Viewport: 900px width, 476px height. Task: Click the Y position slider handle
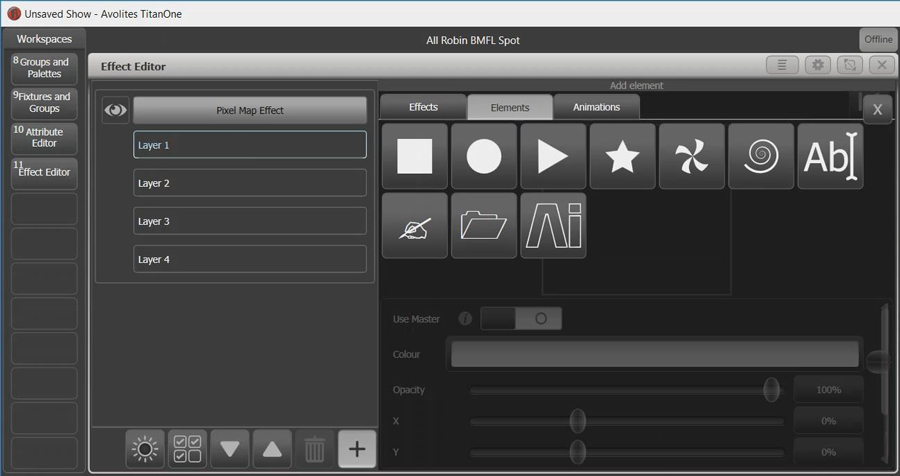click(577, 452)
